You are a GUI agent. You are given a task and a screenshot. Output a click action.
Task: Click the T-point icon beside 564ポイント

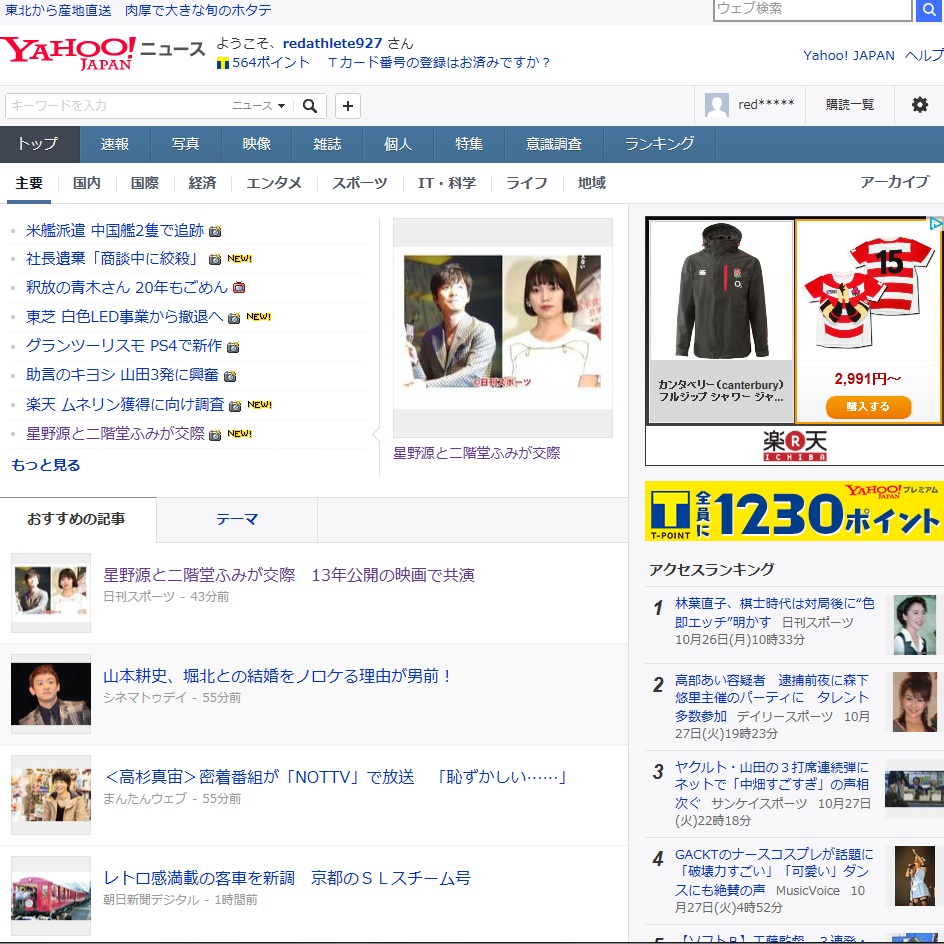tap(223, 63)
